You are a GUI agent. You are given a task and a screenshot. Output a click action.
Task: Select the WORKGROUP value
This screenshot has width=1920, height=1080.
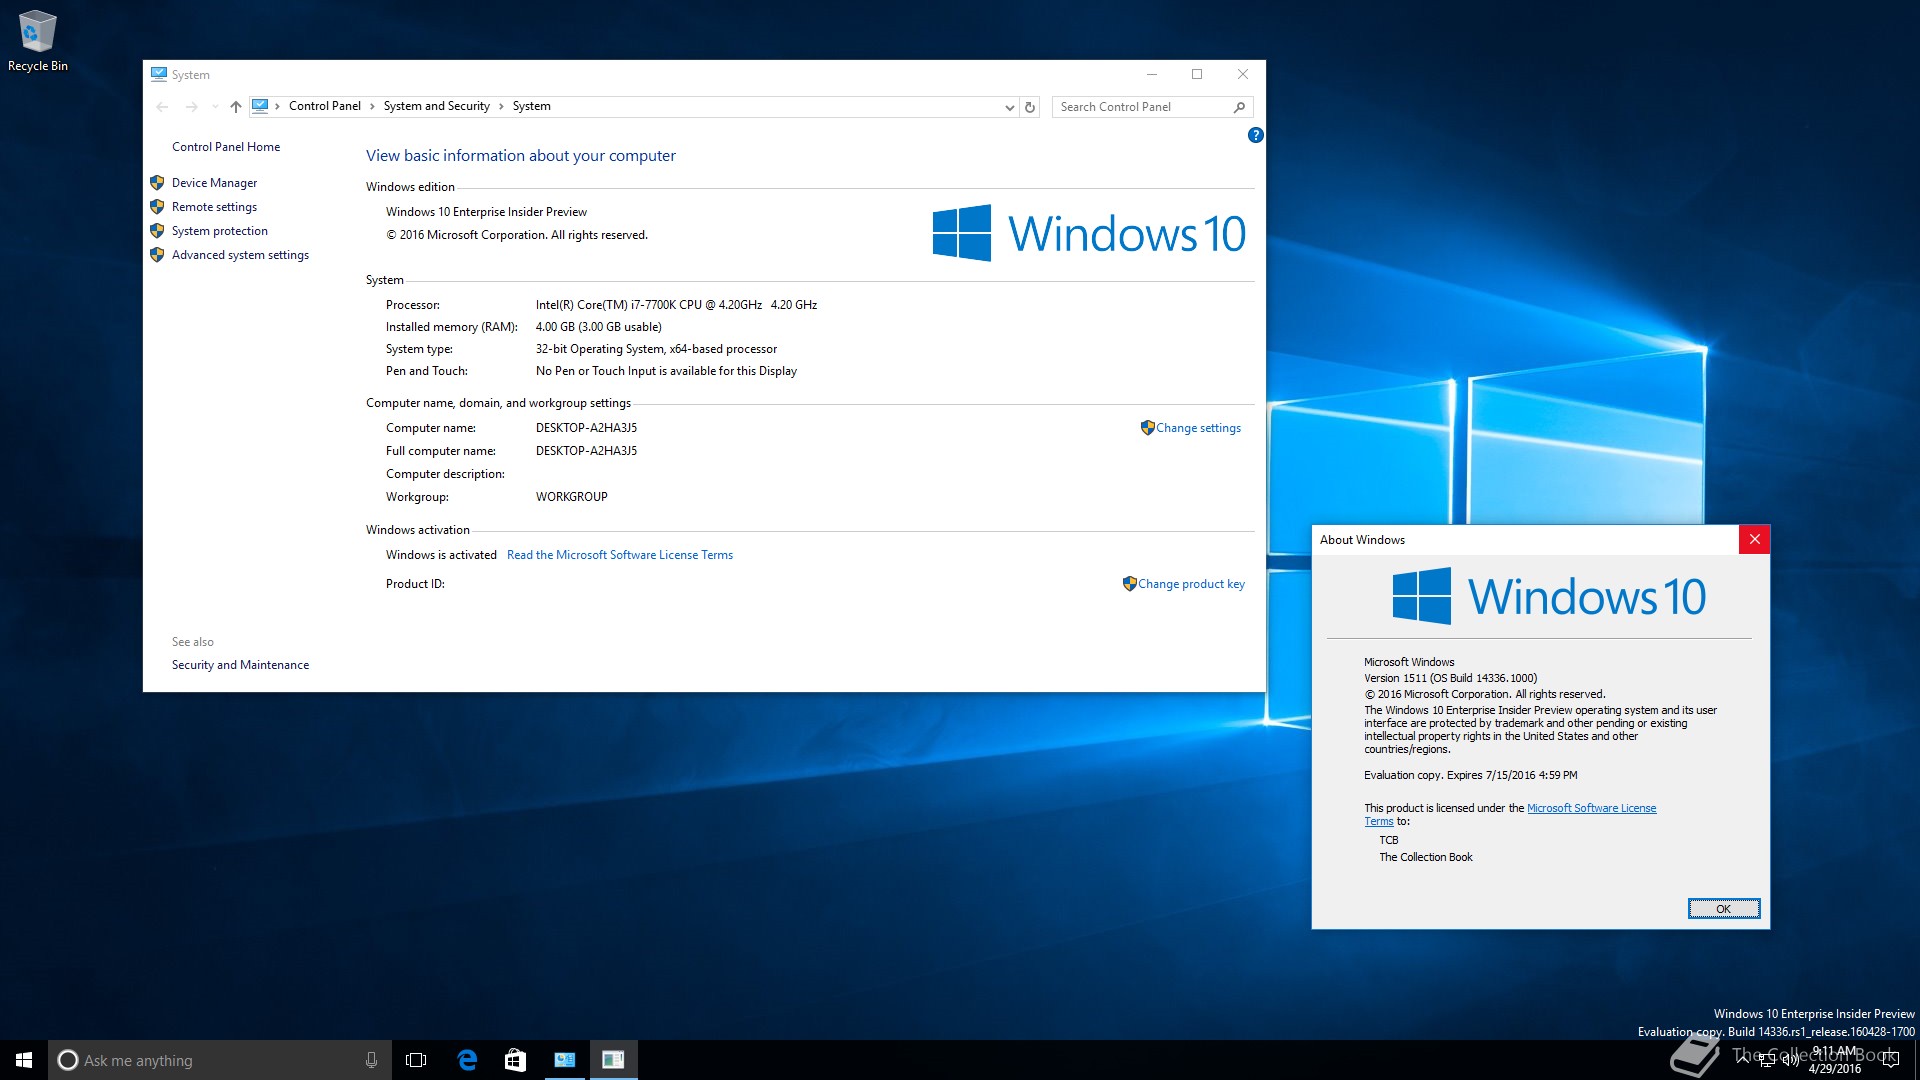571,497
